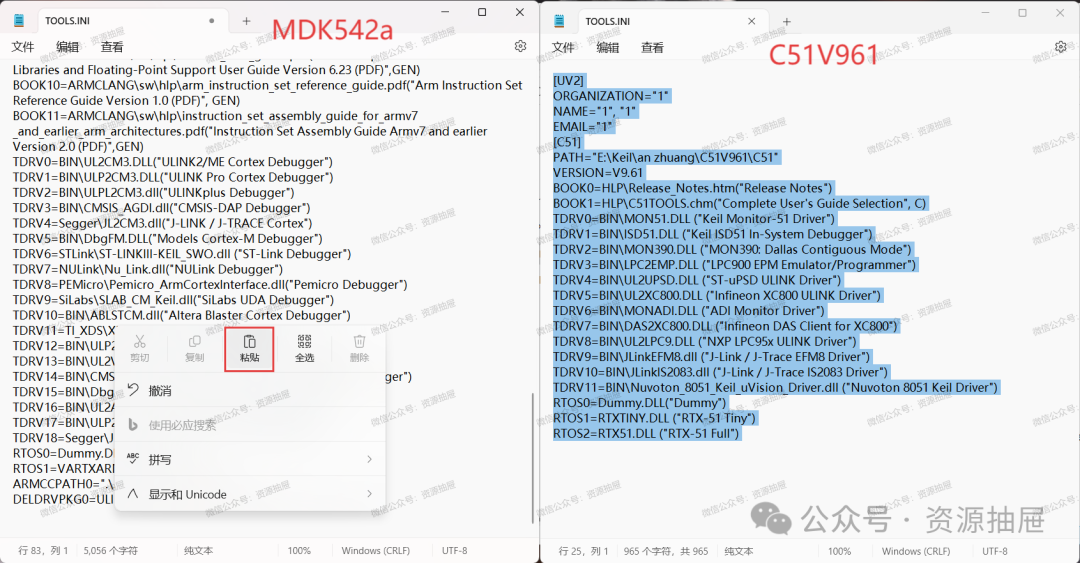1080x563 pixels.
Task: Click the VERSION=V9.61 line
Action: [x=599, y=172]
